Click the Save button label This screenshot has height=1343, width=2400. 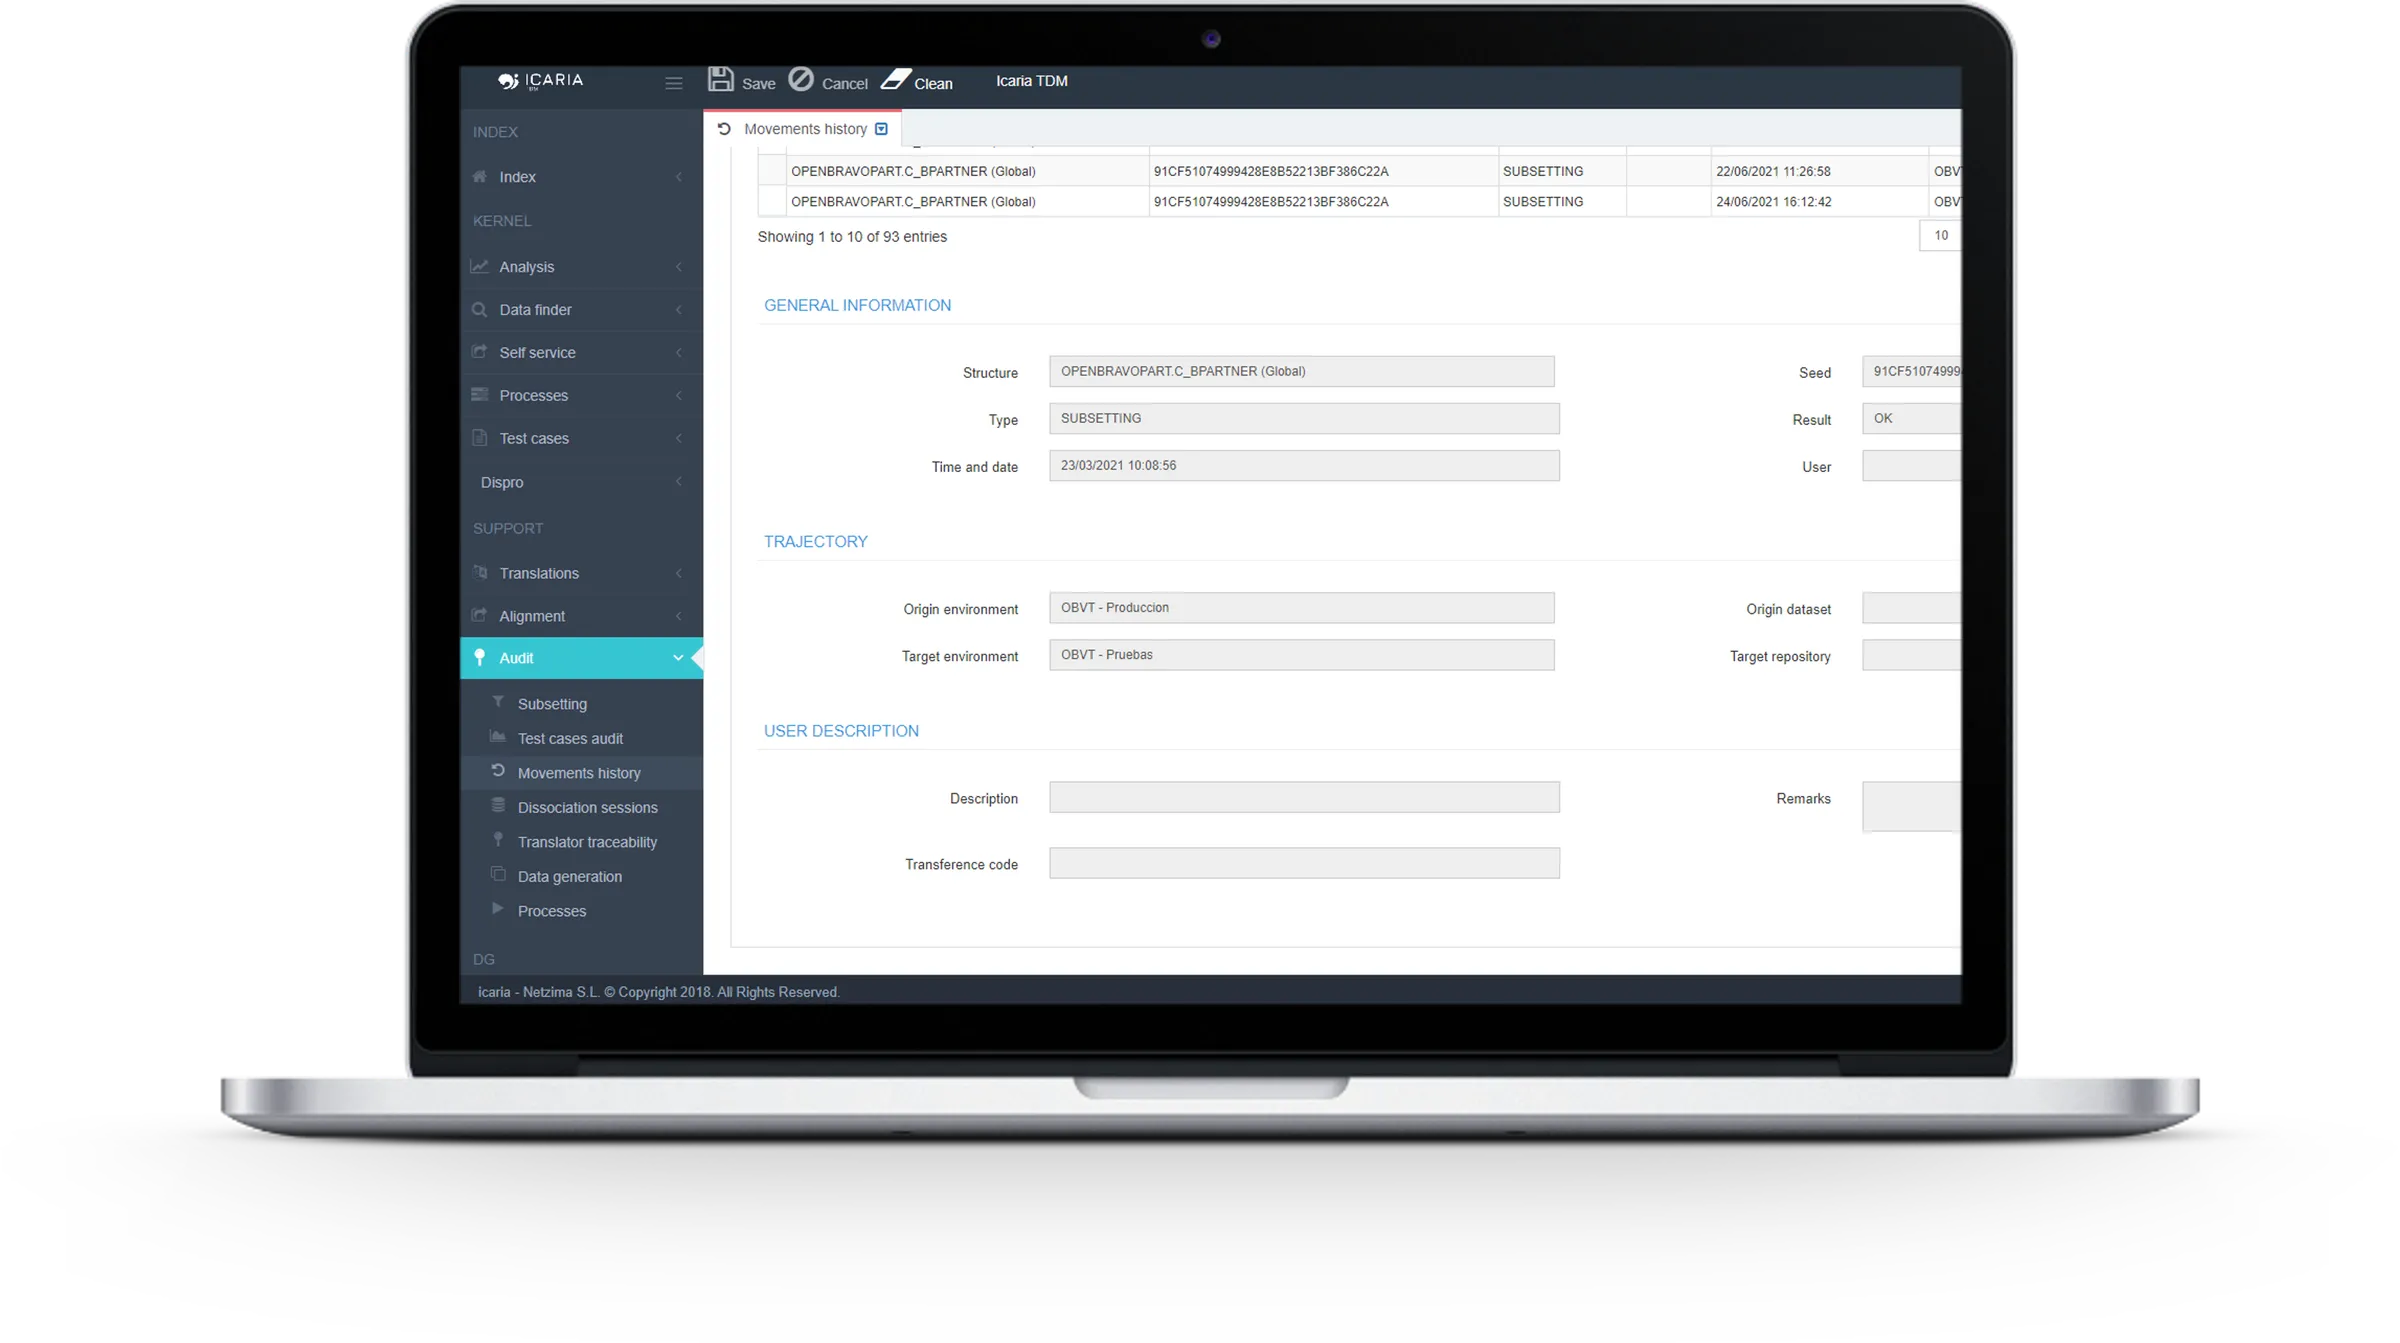(x=759, y=84)
